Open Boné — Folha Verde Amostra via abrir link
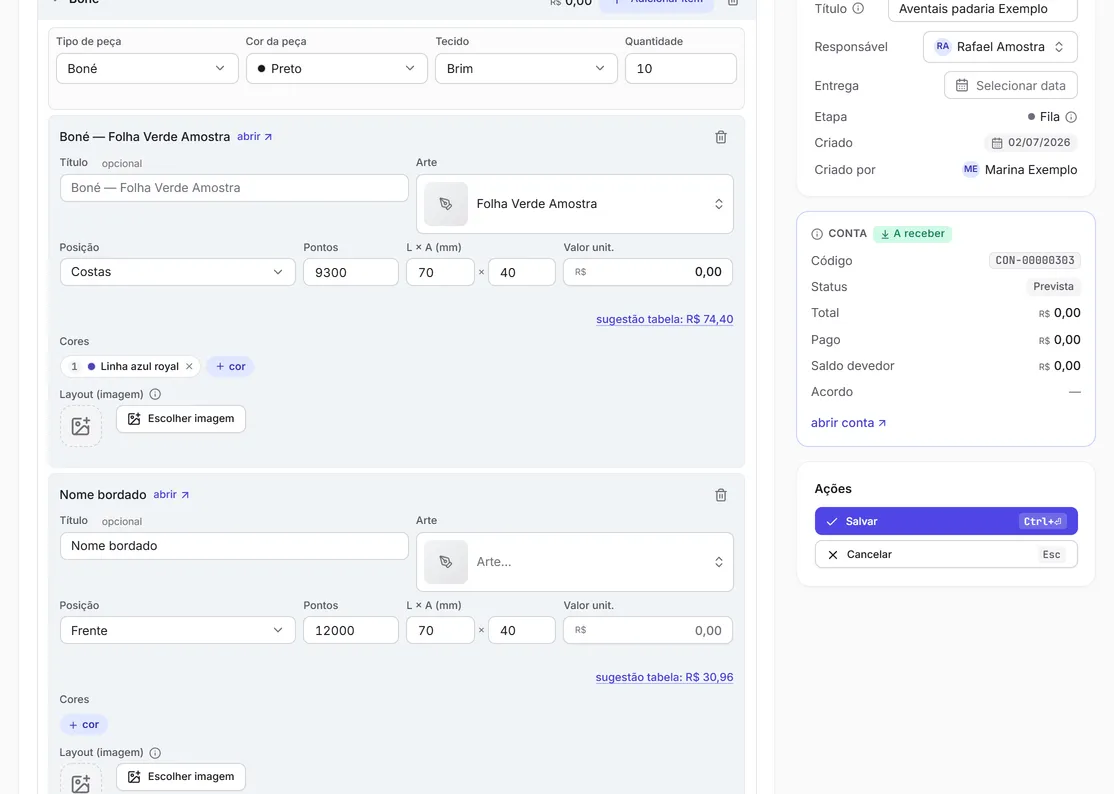This screenshot has height=794, width=1114. pos(254,136)
